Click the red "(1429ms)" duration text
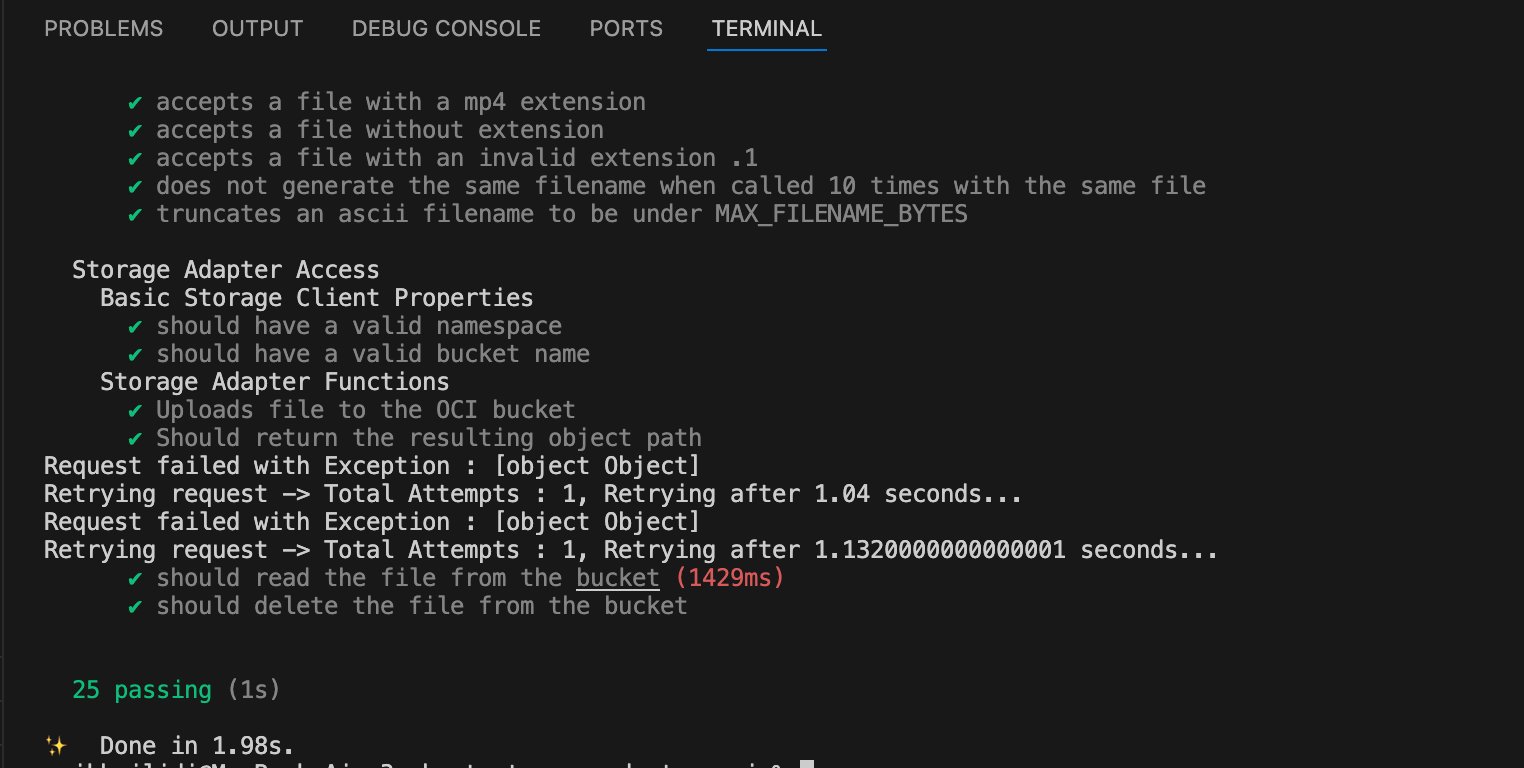The image size is (1524, 768). tap(730, 578)
